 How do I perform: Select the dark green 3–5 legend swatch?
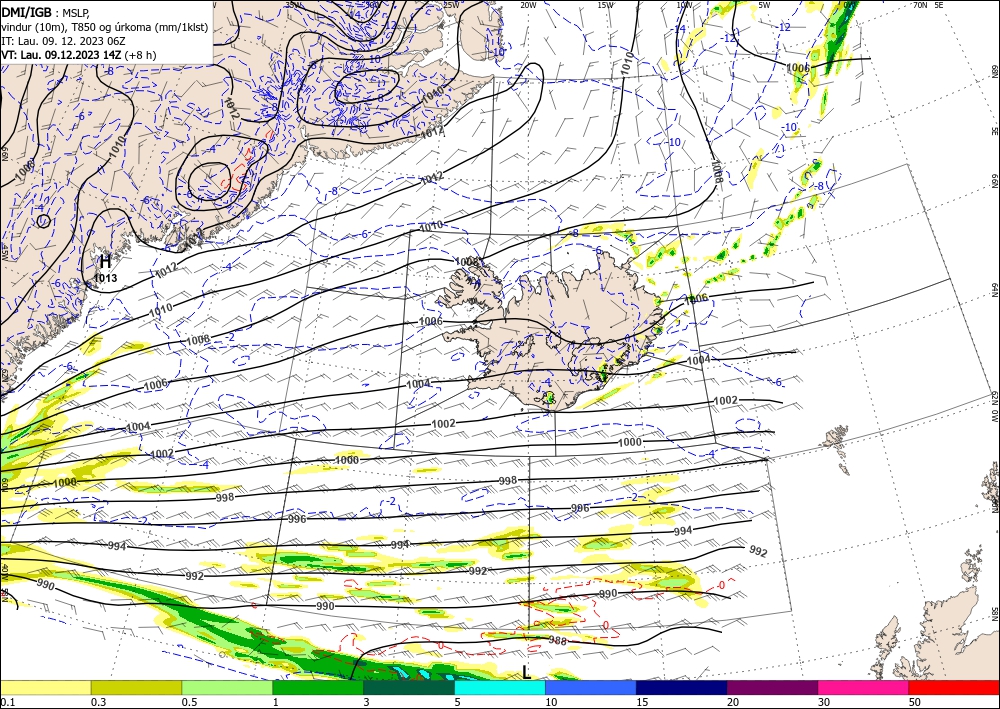click(x=409, y=687)
